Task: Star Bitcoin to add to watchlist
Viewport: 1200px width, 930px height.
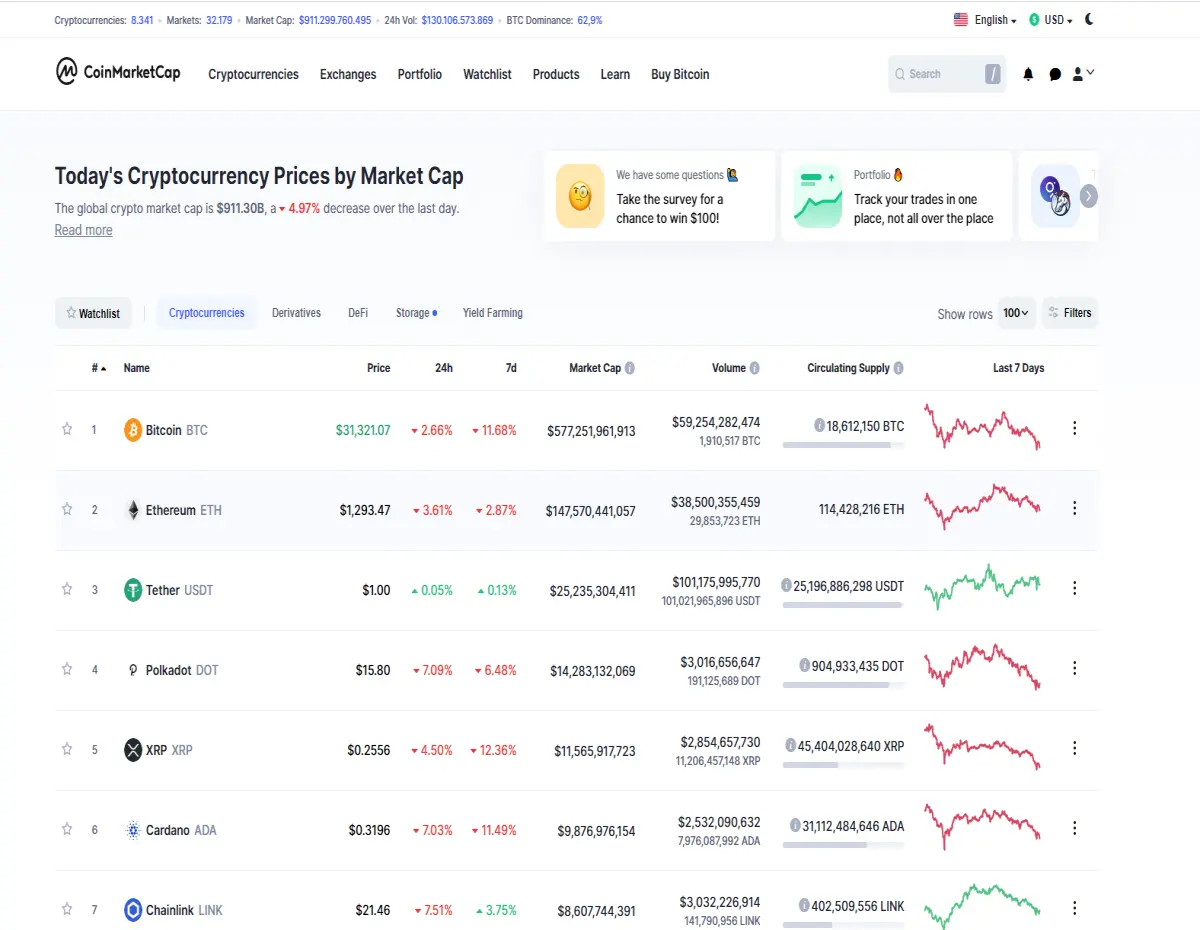Action: pos(67,429)
